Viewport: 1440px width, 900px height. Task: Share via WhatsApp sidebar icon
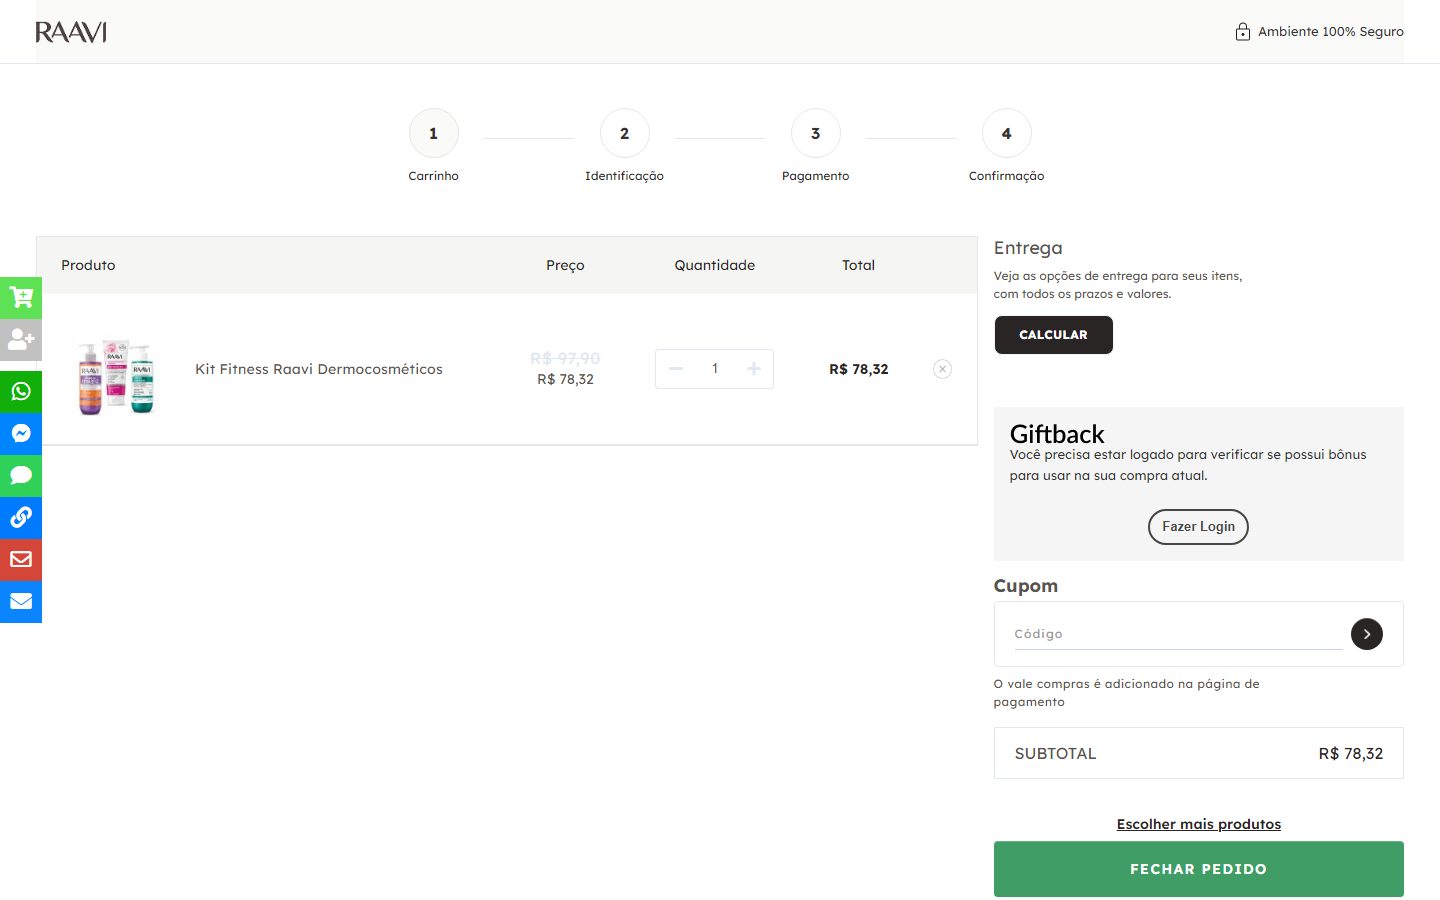pyautogui.click(x=21, y=391)
